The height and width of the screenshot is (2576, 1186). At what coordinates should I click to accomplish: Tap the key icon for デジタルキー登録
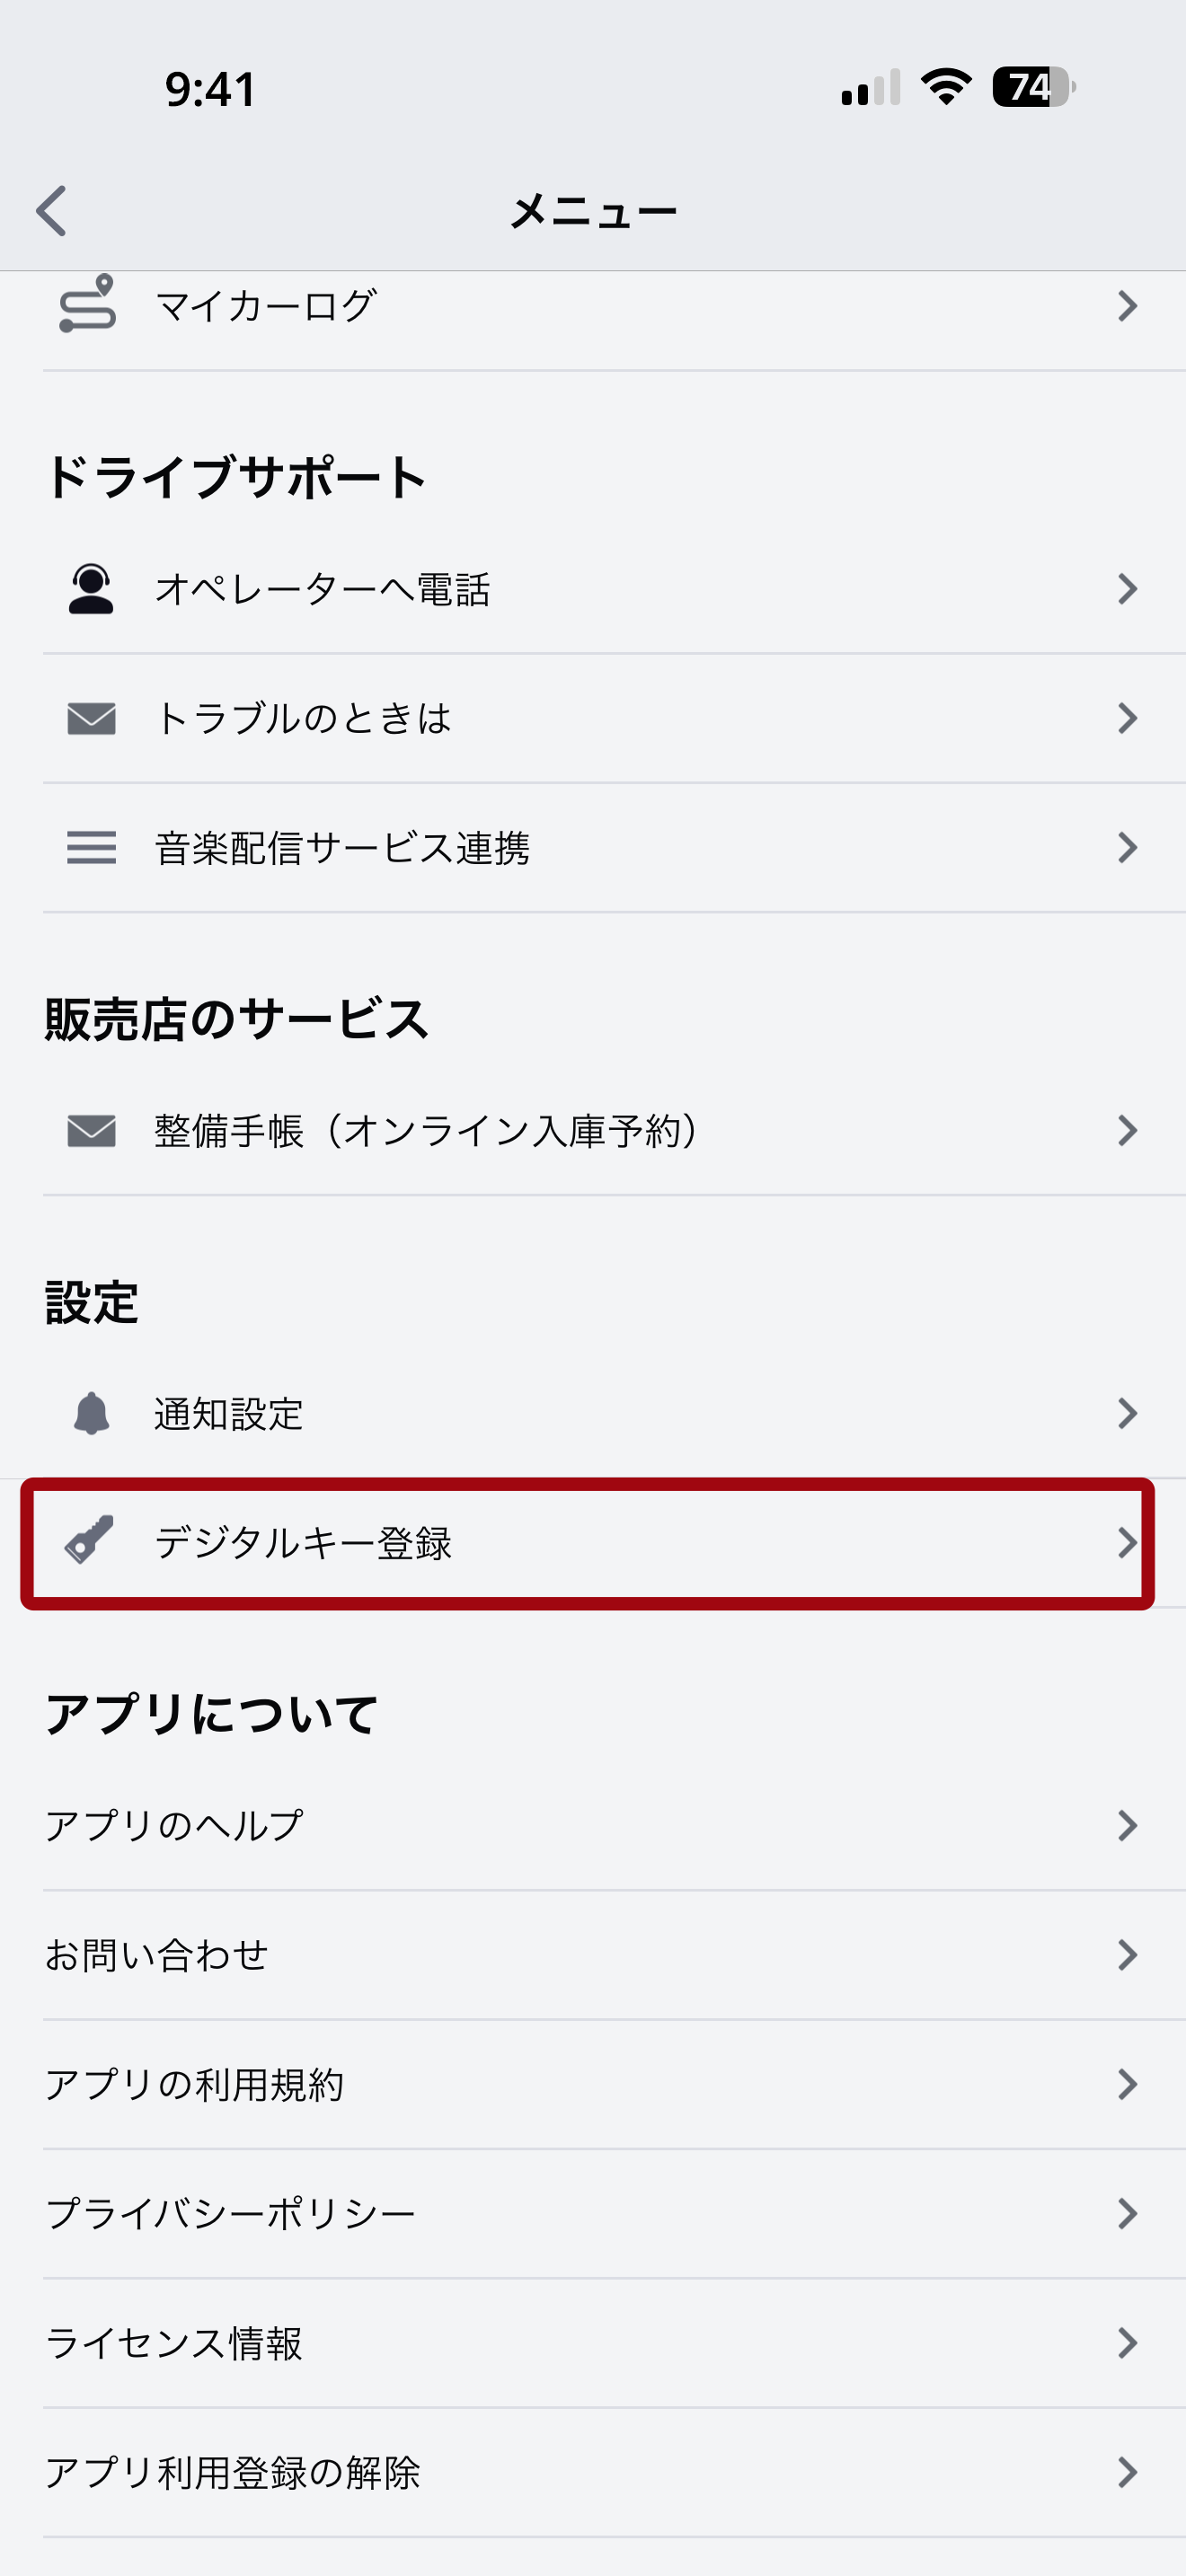[90, 1541]
